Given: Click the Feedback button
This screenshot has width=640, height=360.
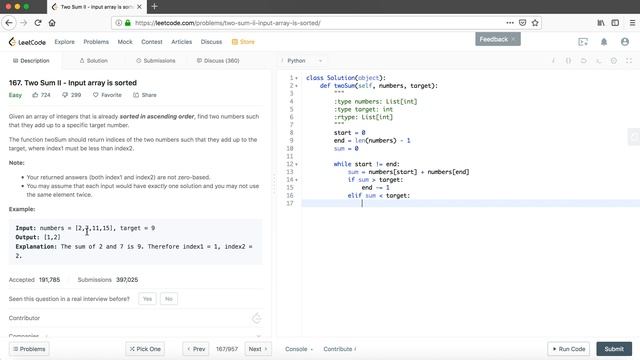Looking at the screenshot, I should [498, 39].
